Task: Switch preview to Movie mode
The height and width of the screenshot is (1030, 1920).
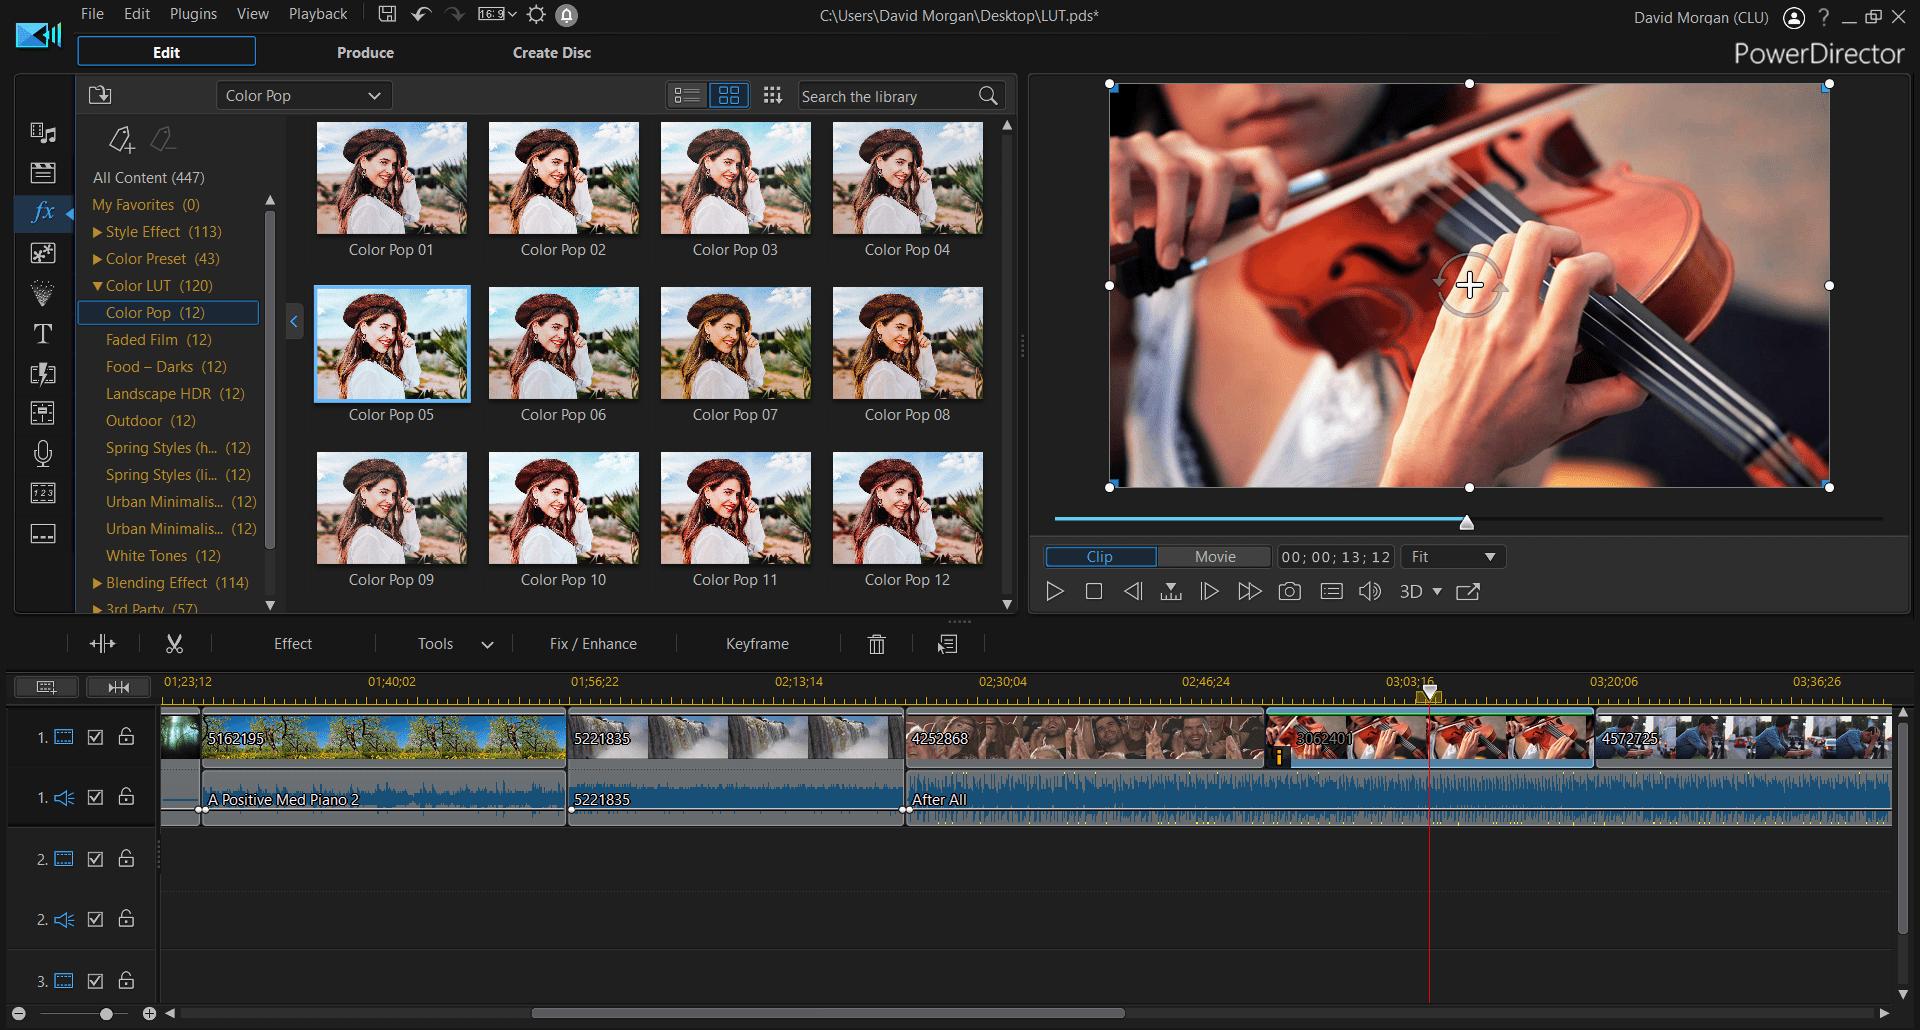Action: (1214, 557)
